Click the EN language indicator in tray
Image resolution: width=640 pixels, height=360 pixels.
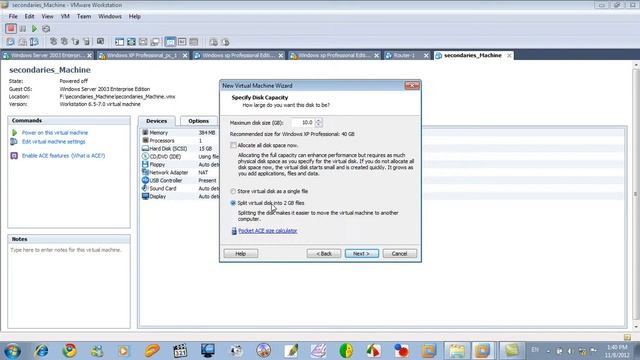pos(535,350)
